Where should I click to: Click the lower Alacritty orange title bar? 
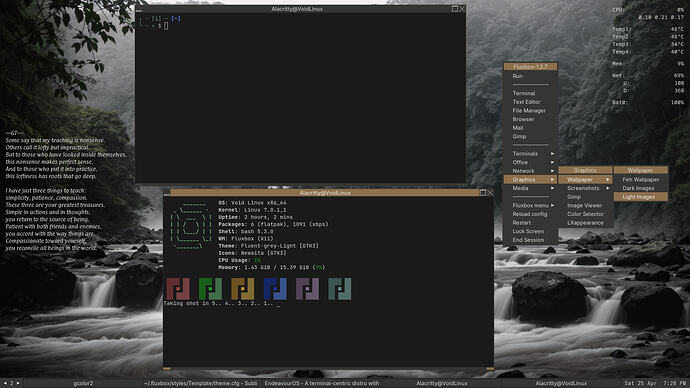(x=325, y=193)
